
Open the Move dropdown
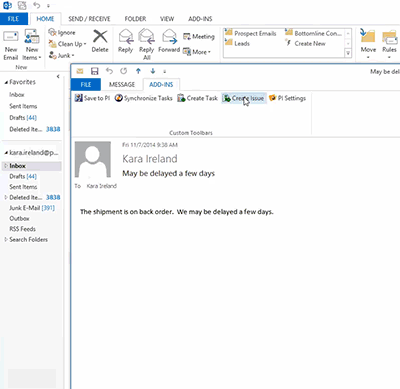pos(368,45)
